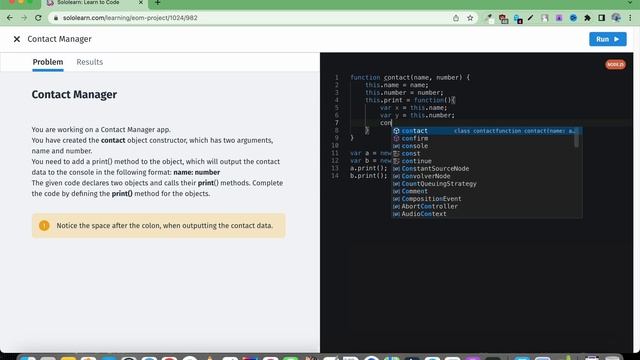Click the red shield extension icon
Screen dimensions: 640x360
click(x=503, y=18)
